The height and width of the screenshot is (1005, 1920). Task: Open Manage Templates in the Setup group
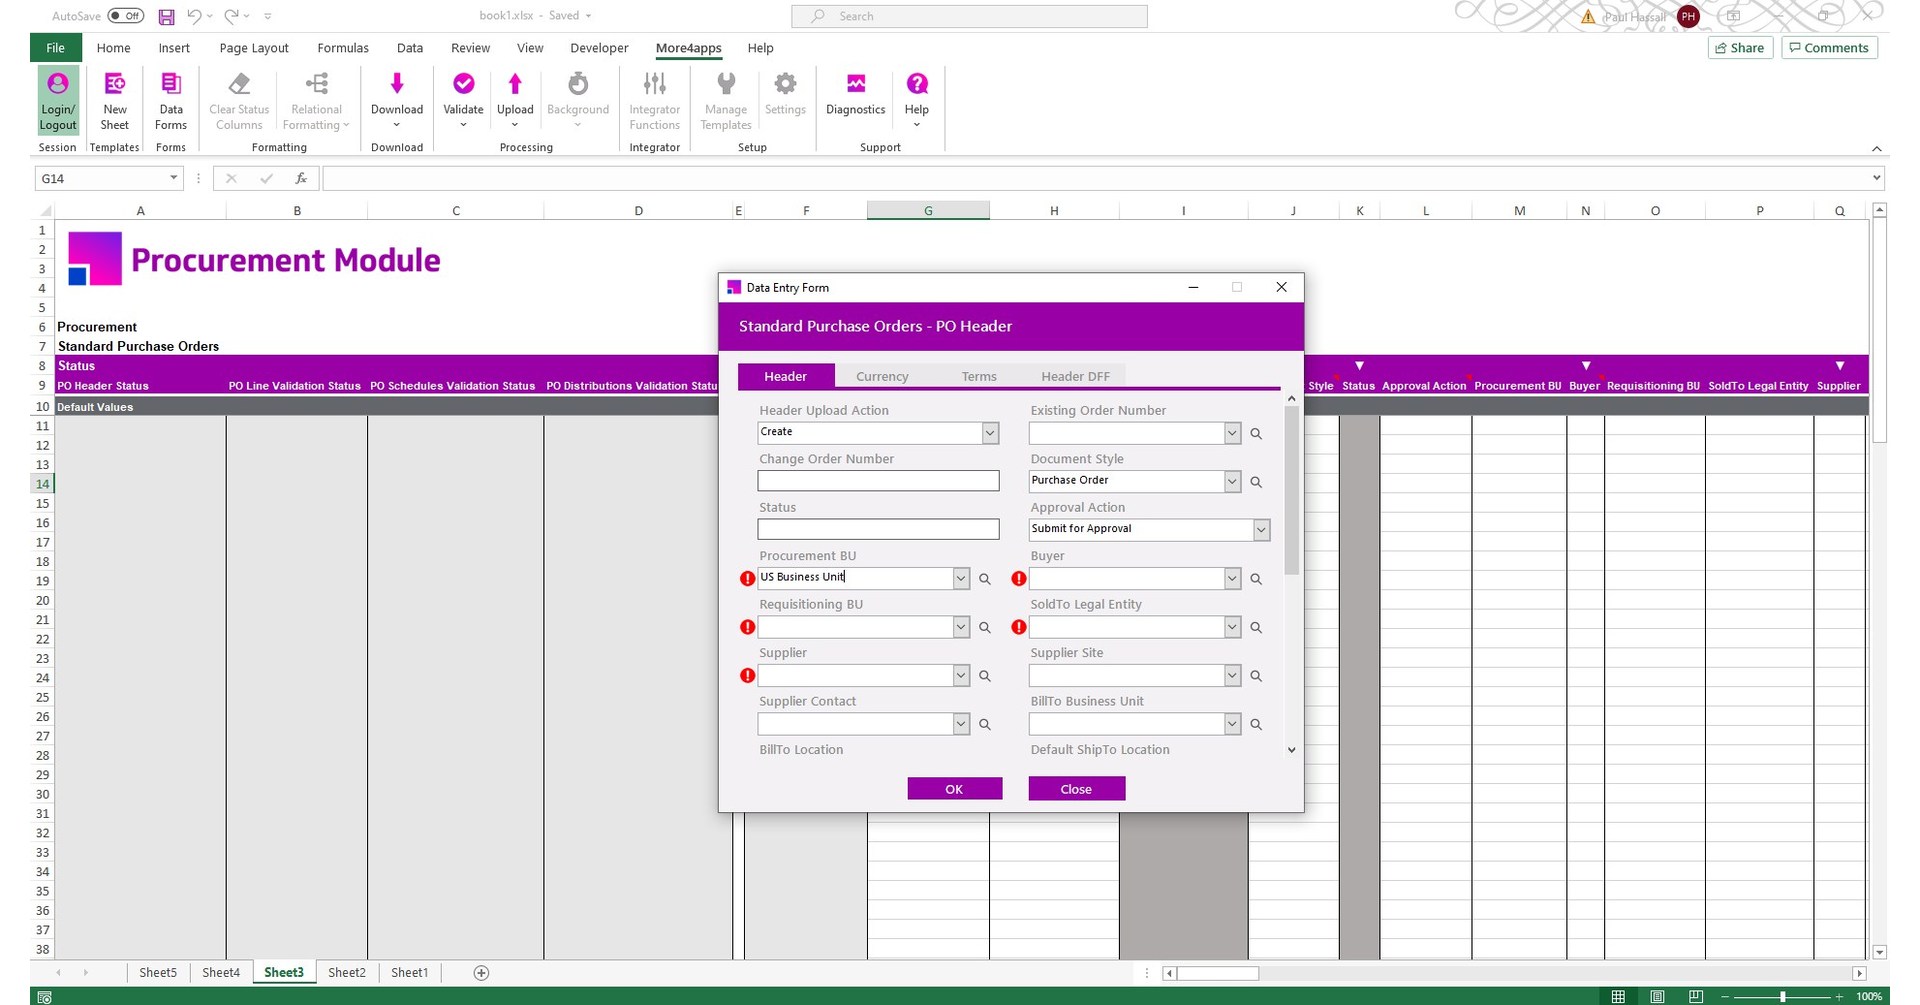coord(725,97)
